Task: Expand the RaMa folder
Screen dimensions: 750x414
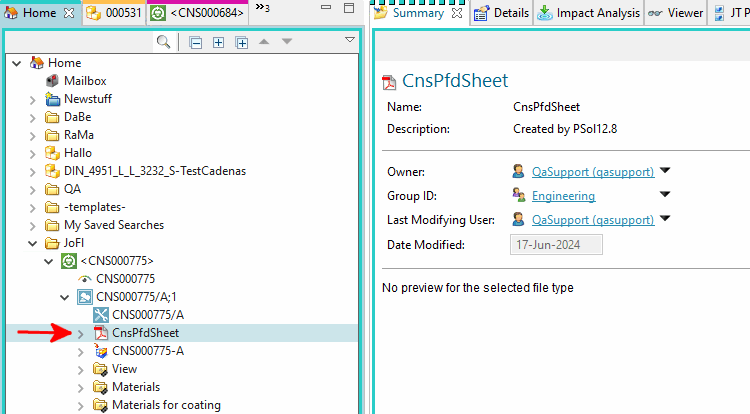Action: pyautogui.click(x=33, y=136)
